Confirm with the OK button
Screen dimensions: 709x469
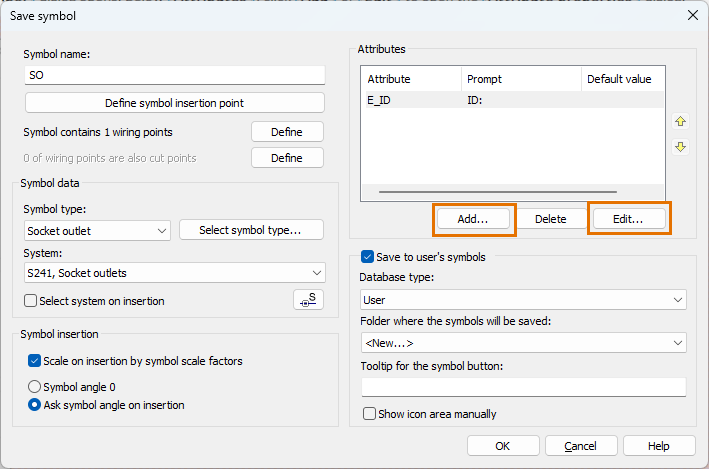coord(503,446)
